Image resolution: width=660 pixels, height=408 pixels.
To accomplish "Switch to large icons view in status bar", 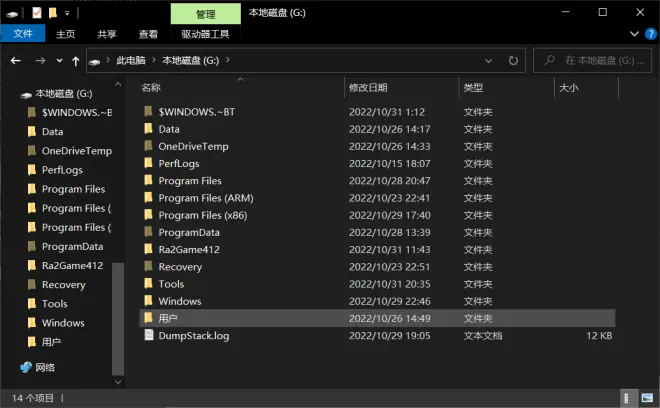I will pos(647,398).
